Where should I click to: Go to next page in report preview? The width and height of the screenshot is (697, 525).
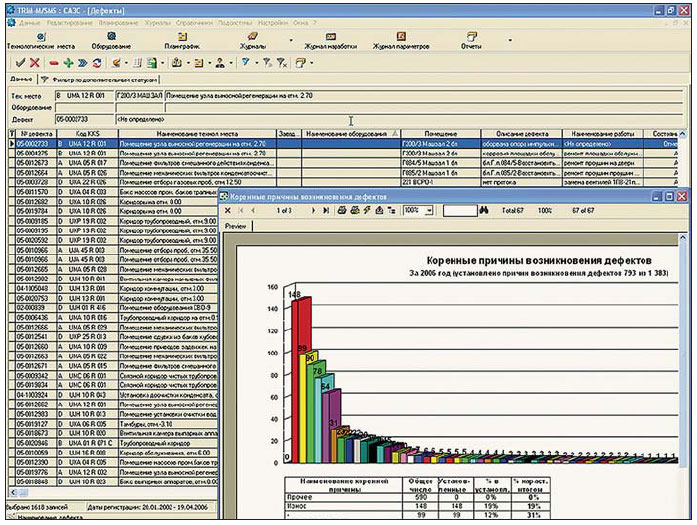point(312,211)
